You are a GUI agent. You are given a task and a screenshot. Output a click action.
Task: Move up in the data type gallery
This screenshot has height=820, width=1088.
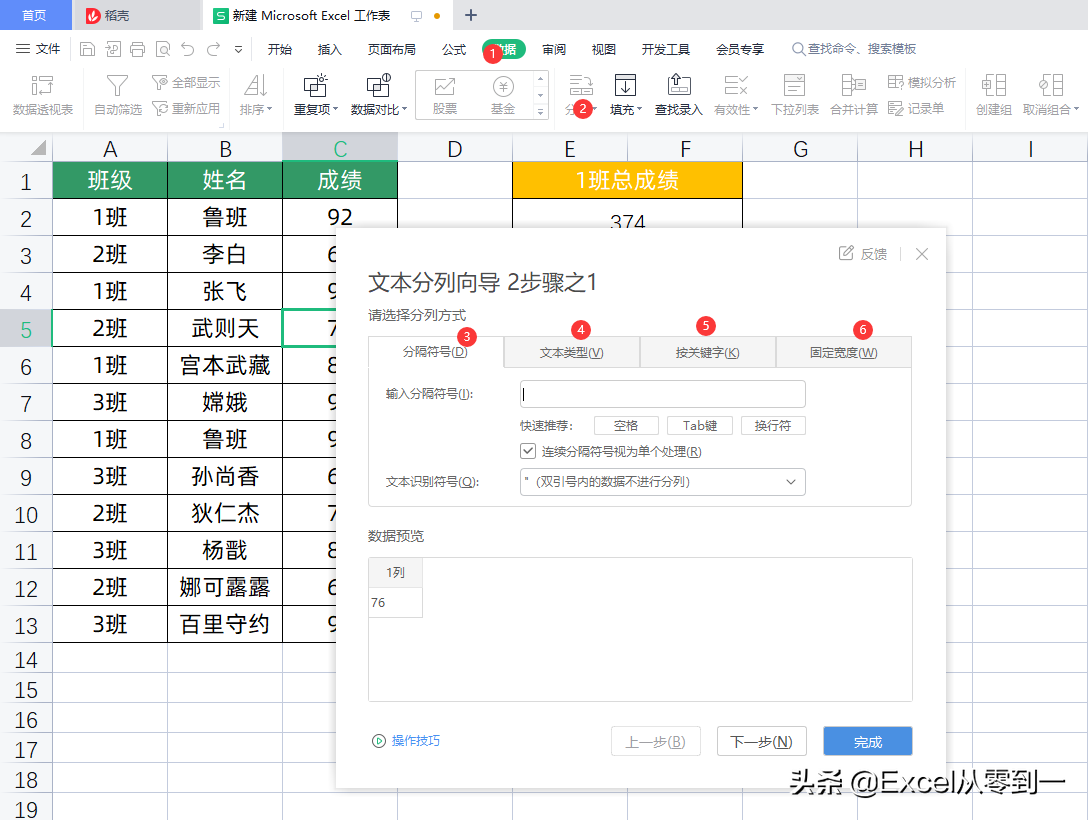541,79
